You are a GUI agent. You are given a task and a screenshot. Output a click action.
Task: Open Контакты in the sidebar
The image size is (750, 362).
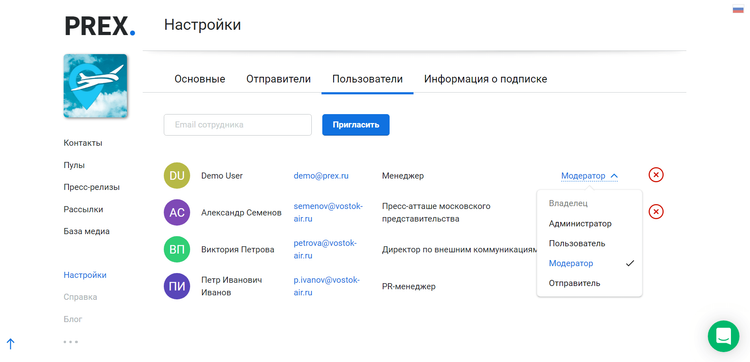click(x=83, y=143)
